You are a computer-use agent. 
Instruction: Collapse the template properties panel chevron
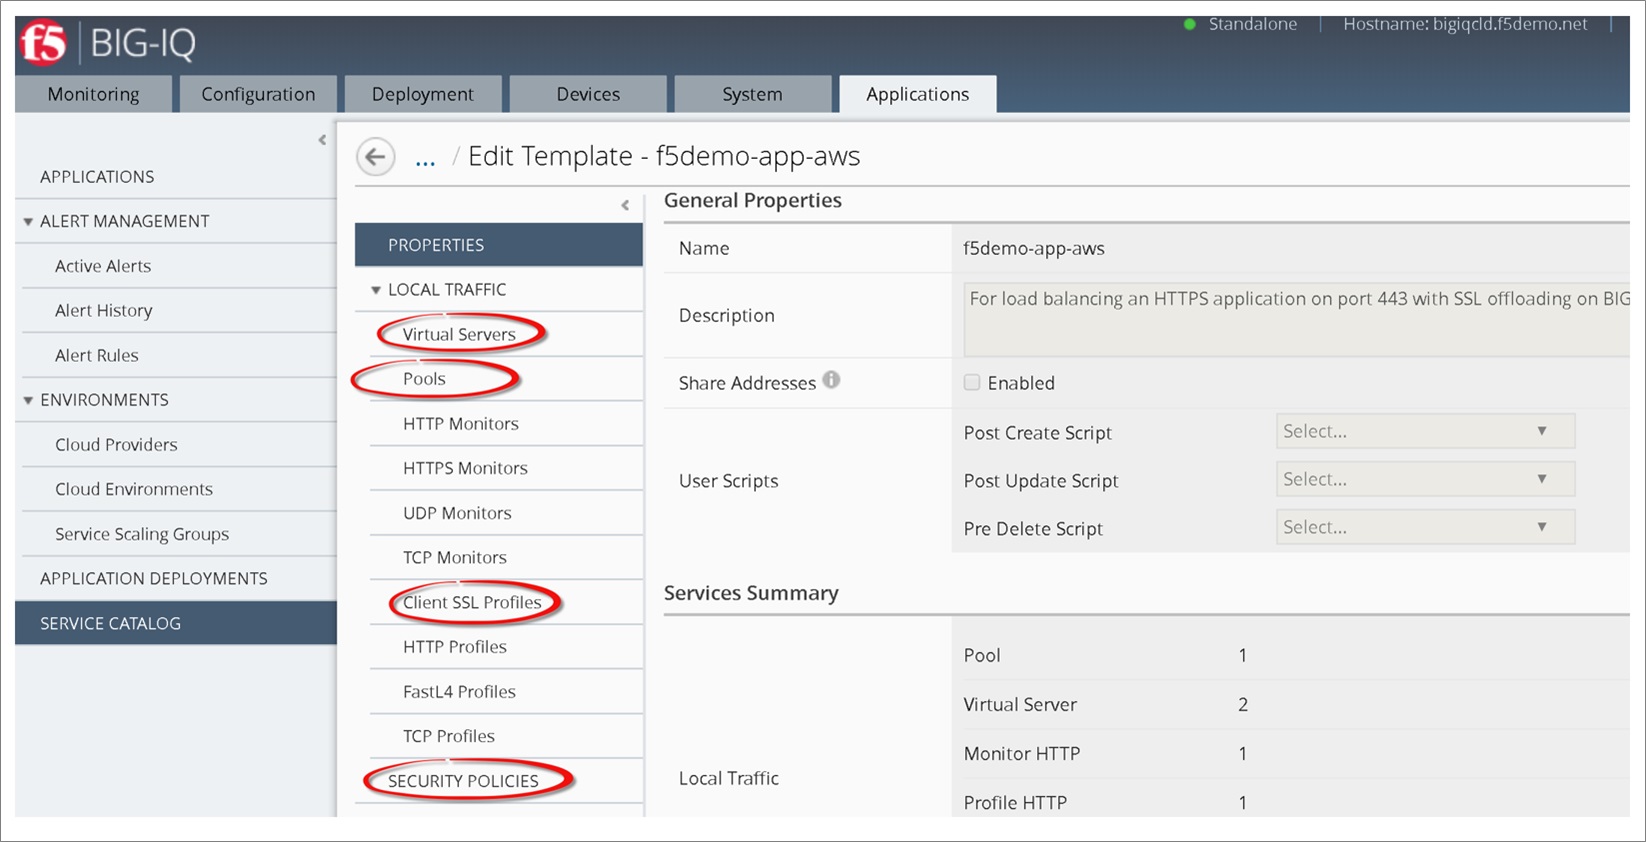click(625, 205)
